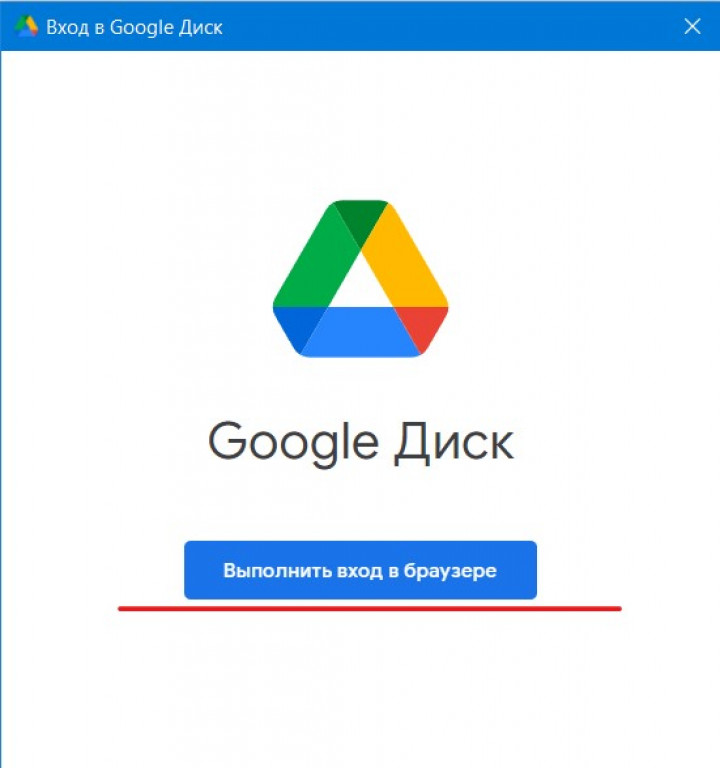
Task: Click the "Вход в Google Диск" title text
Action: pos(134,27)
